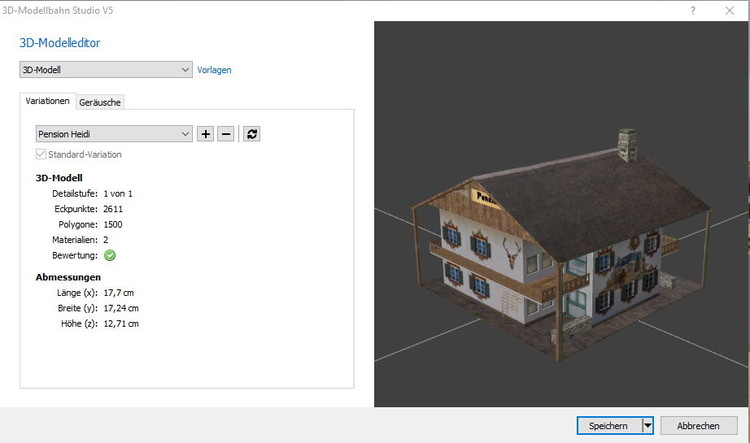Viewport: 750px width, 443px height.
Task: Open the arrow menu next to Speichern
Action: tap(647, 425)
